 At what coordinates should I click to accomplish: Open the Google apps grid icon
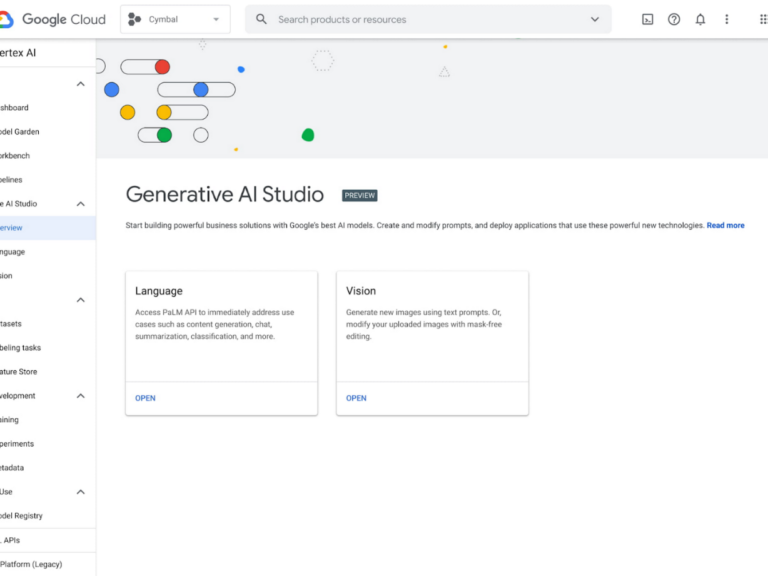click(x=762, y=19)
